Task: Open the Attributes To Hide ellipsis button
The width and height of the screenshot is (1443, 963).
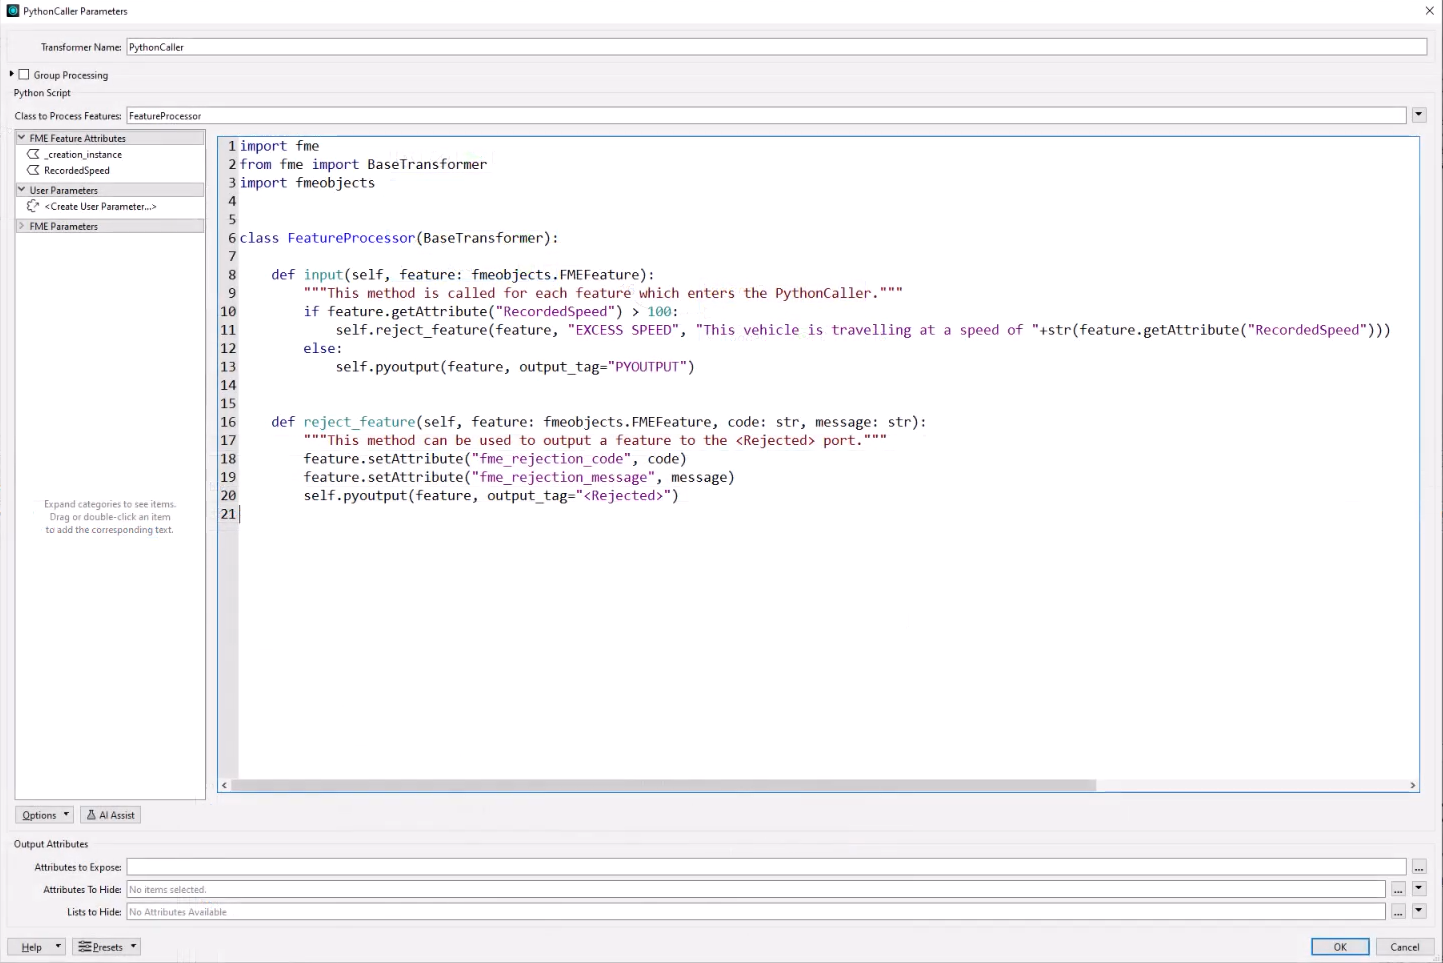Action: tap(1398, 889)
